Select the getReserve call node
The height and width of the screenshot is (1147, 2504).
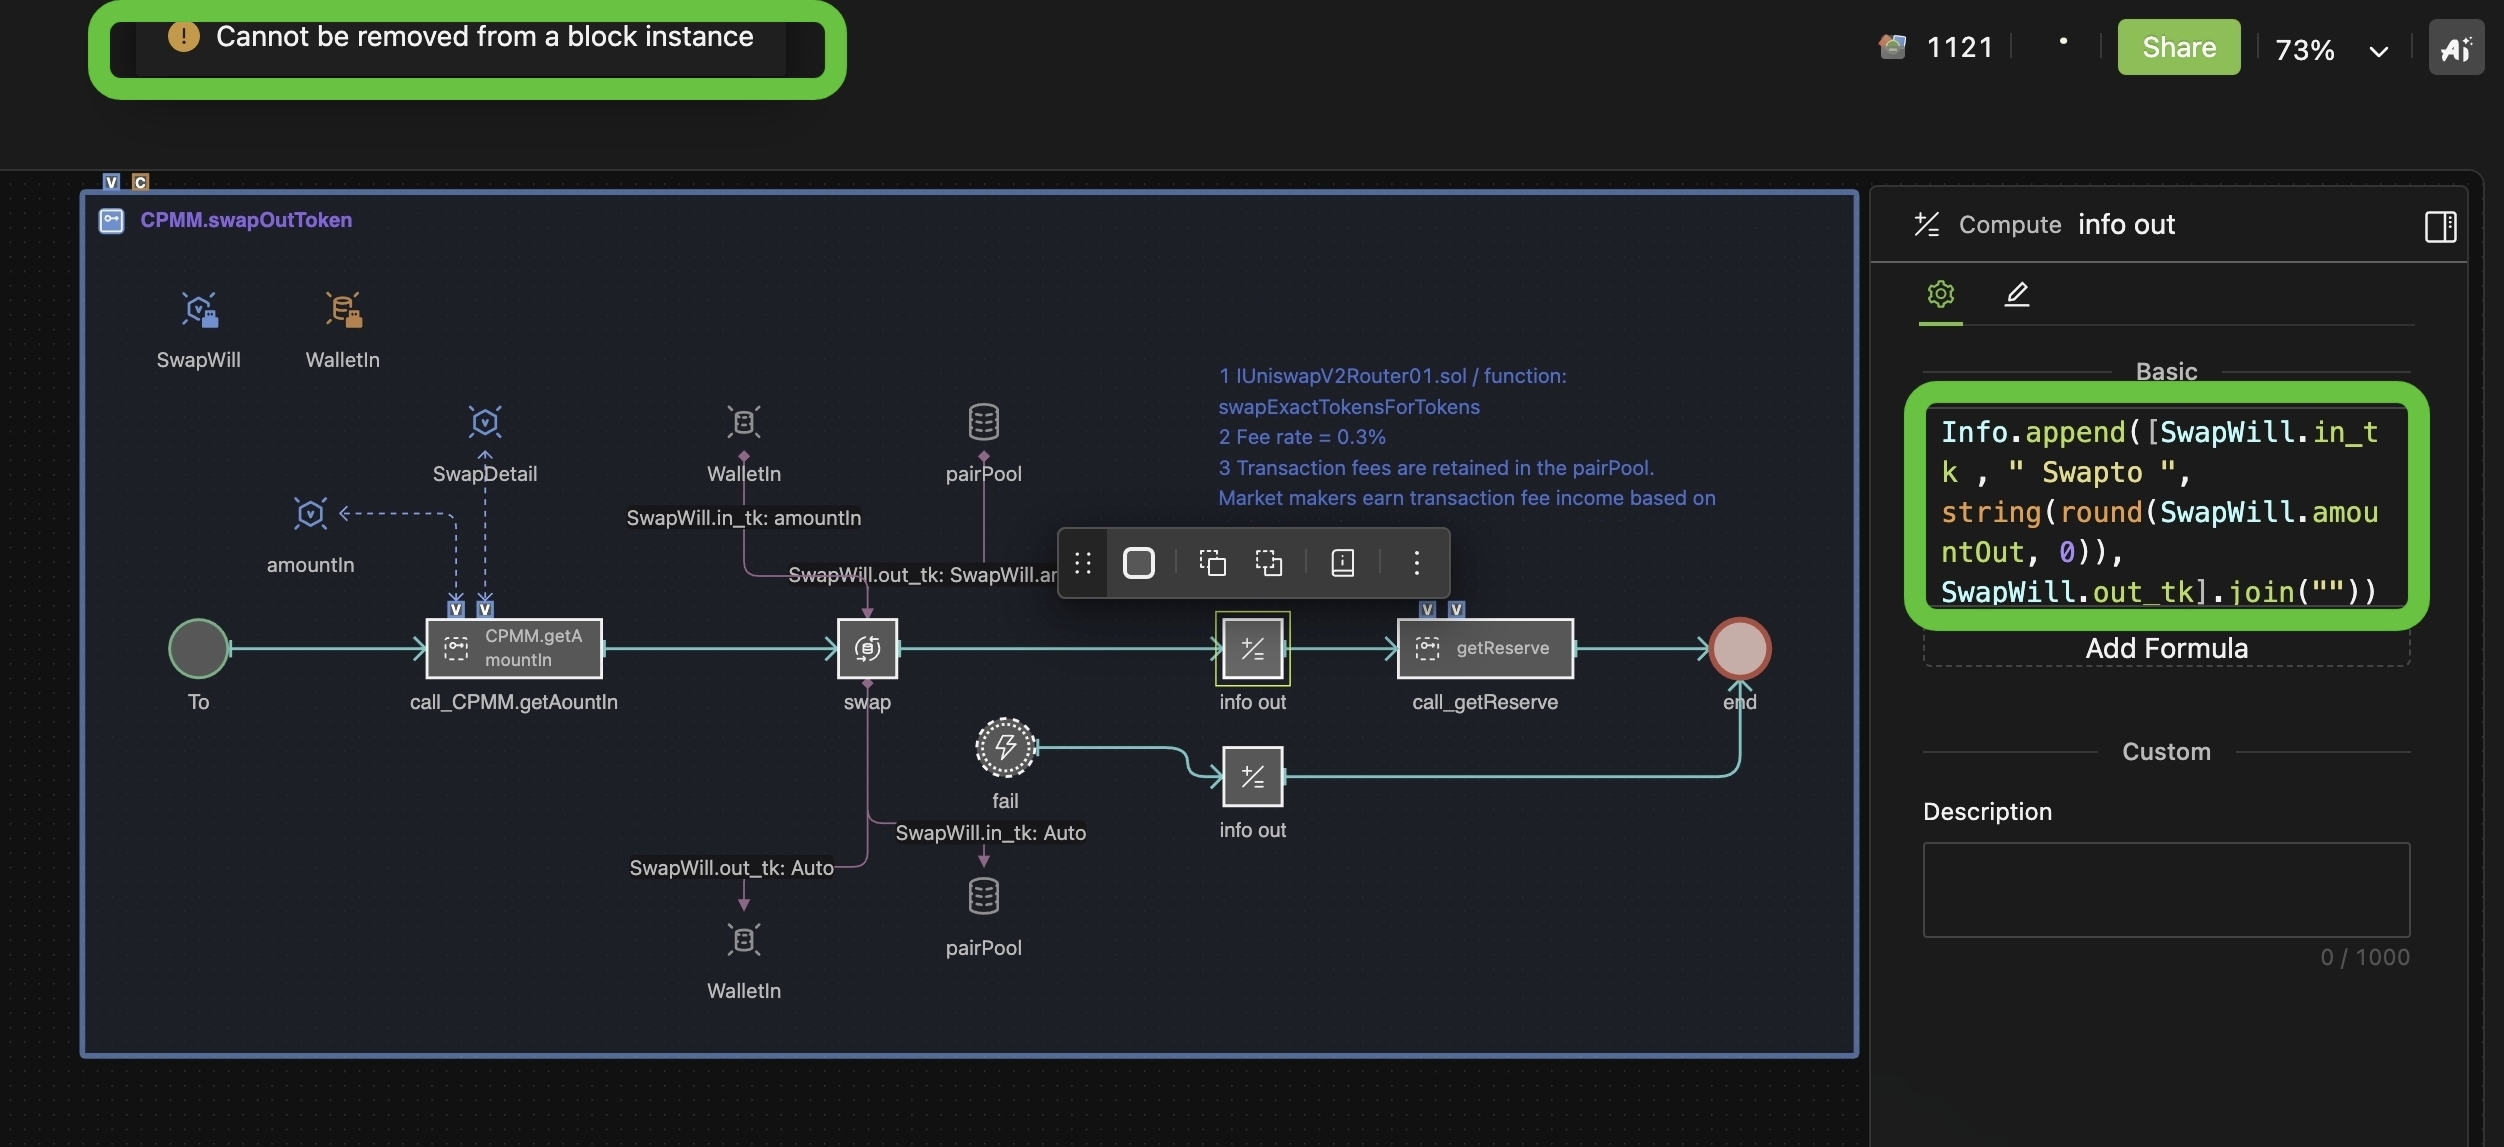click(1484, 648)
